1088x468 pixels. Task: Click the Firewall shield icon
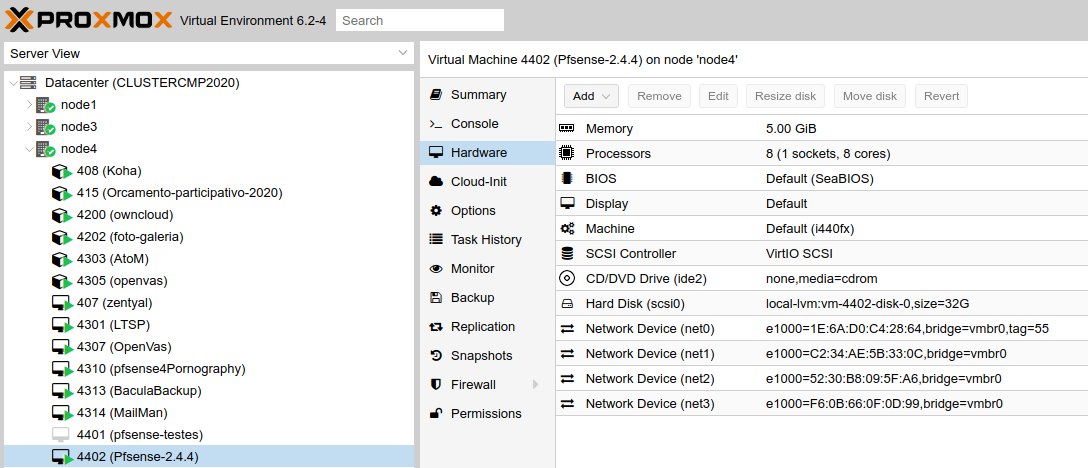[x=436, y=385]
